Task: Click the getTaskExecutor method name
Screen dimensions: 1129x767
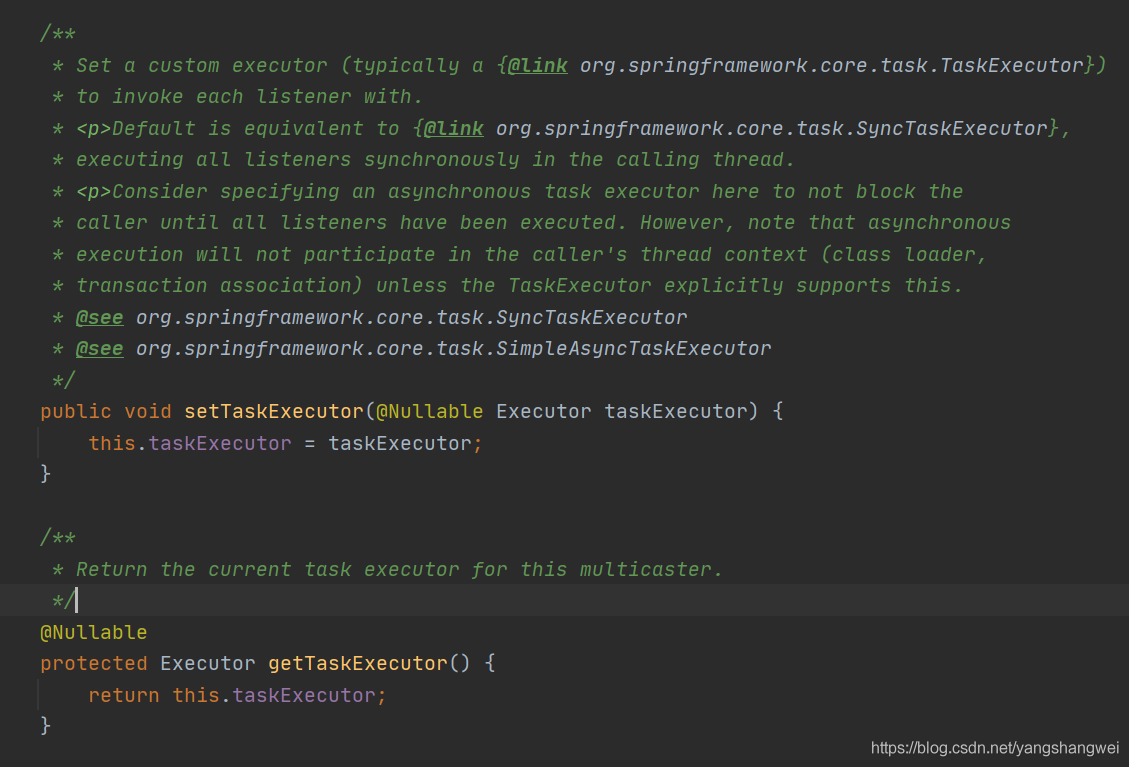Action: [x=358, y=664]
